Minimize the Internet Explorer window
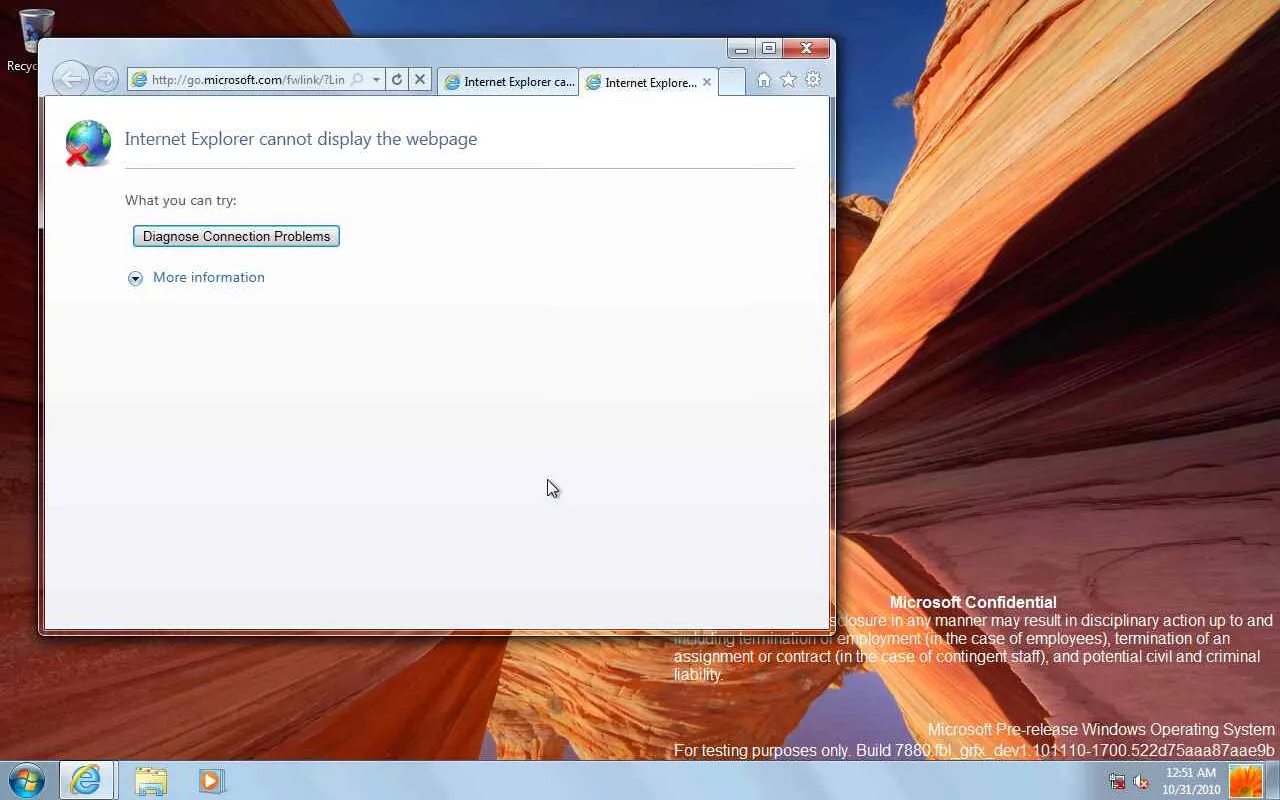 pos(741,48)
